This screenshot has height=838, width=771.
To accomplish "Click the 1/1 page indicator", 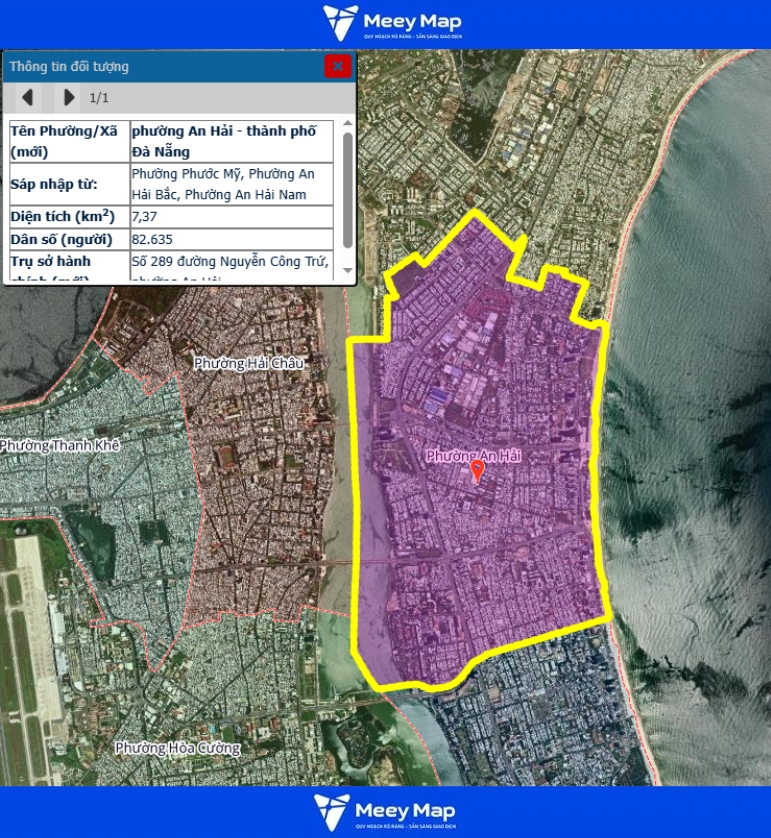I will 99,98.
